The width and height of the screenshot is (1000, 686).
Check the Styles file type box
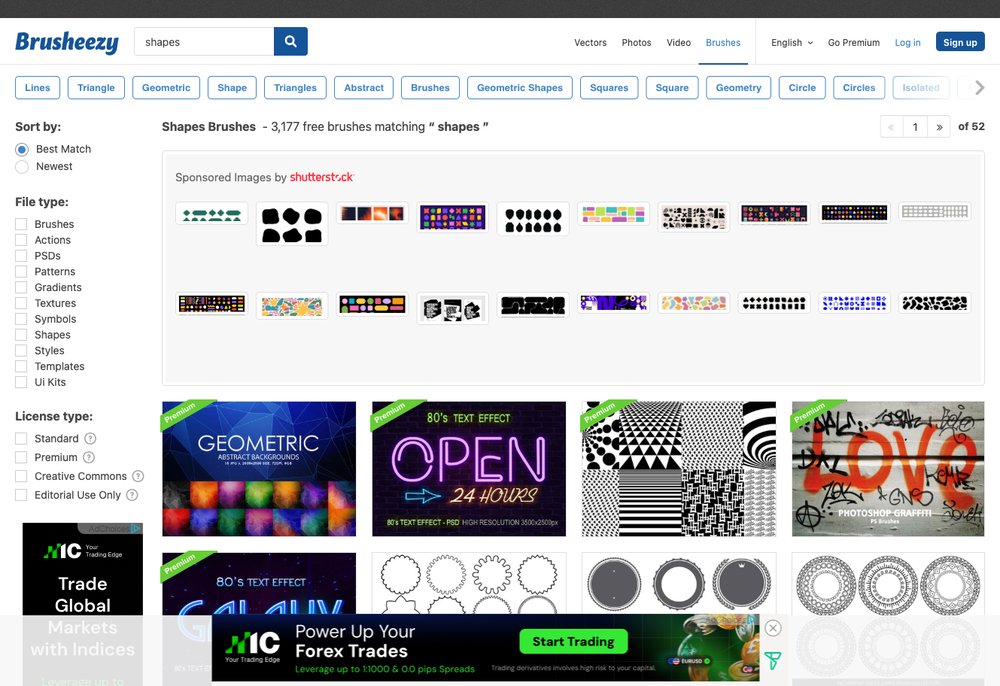[x=21, y=351]
